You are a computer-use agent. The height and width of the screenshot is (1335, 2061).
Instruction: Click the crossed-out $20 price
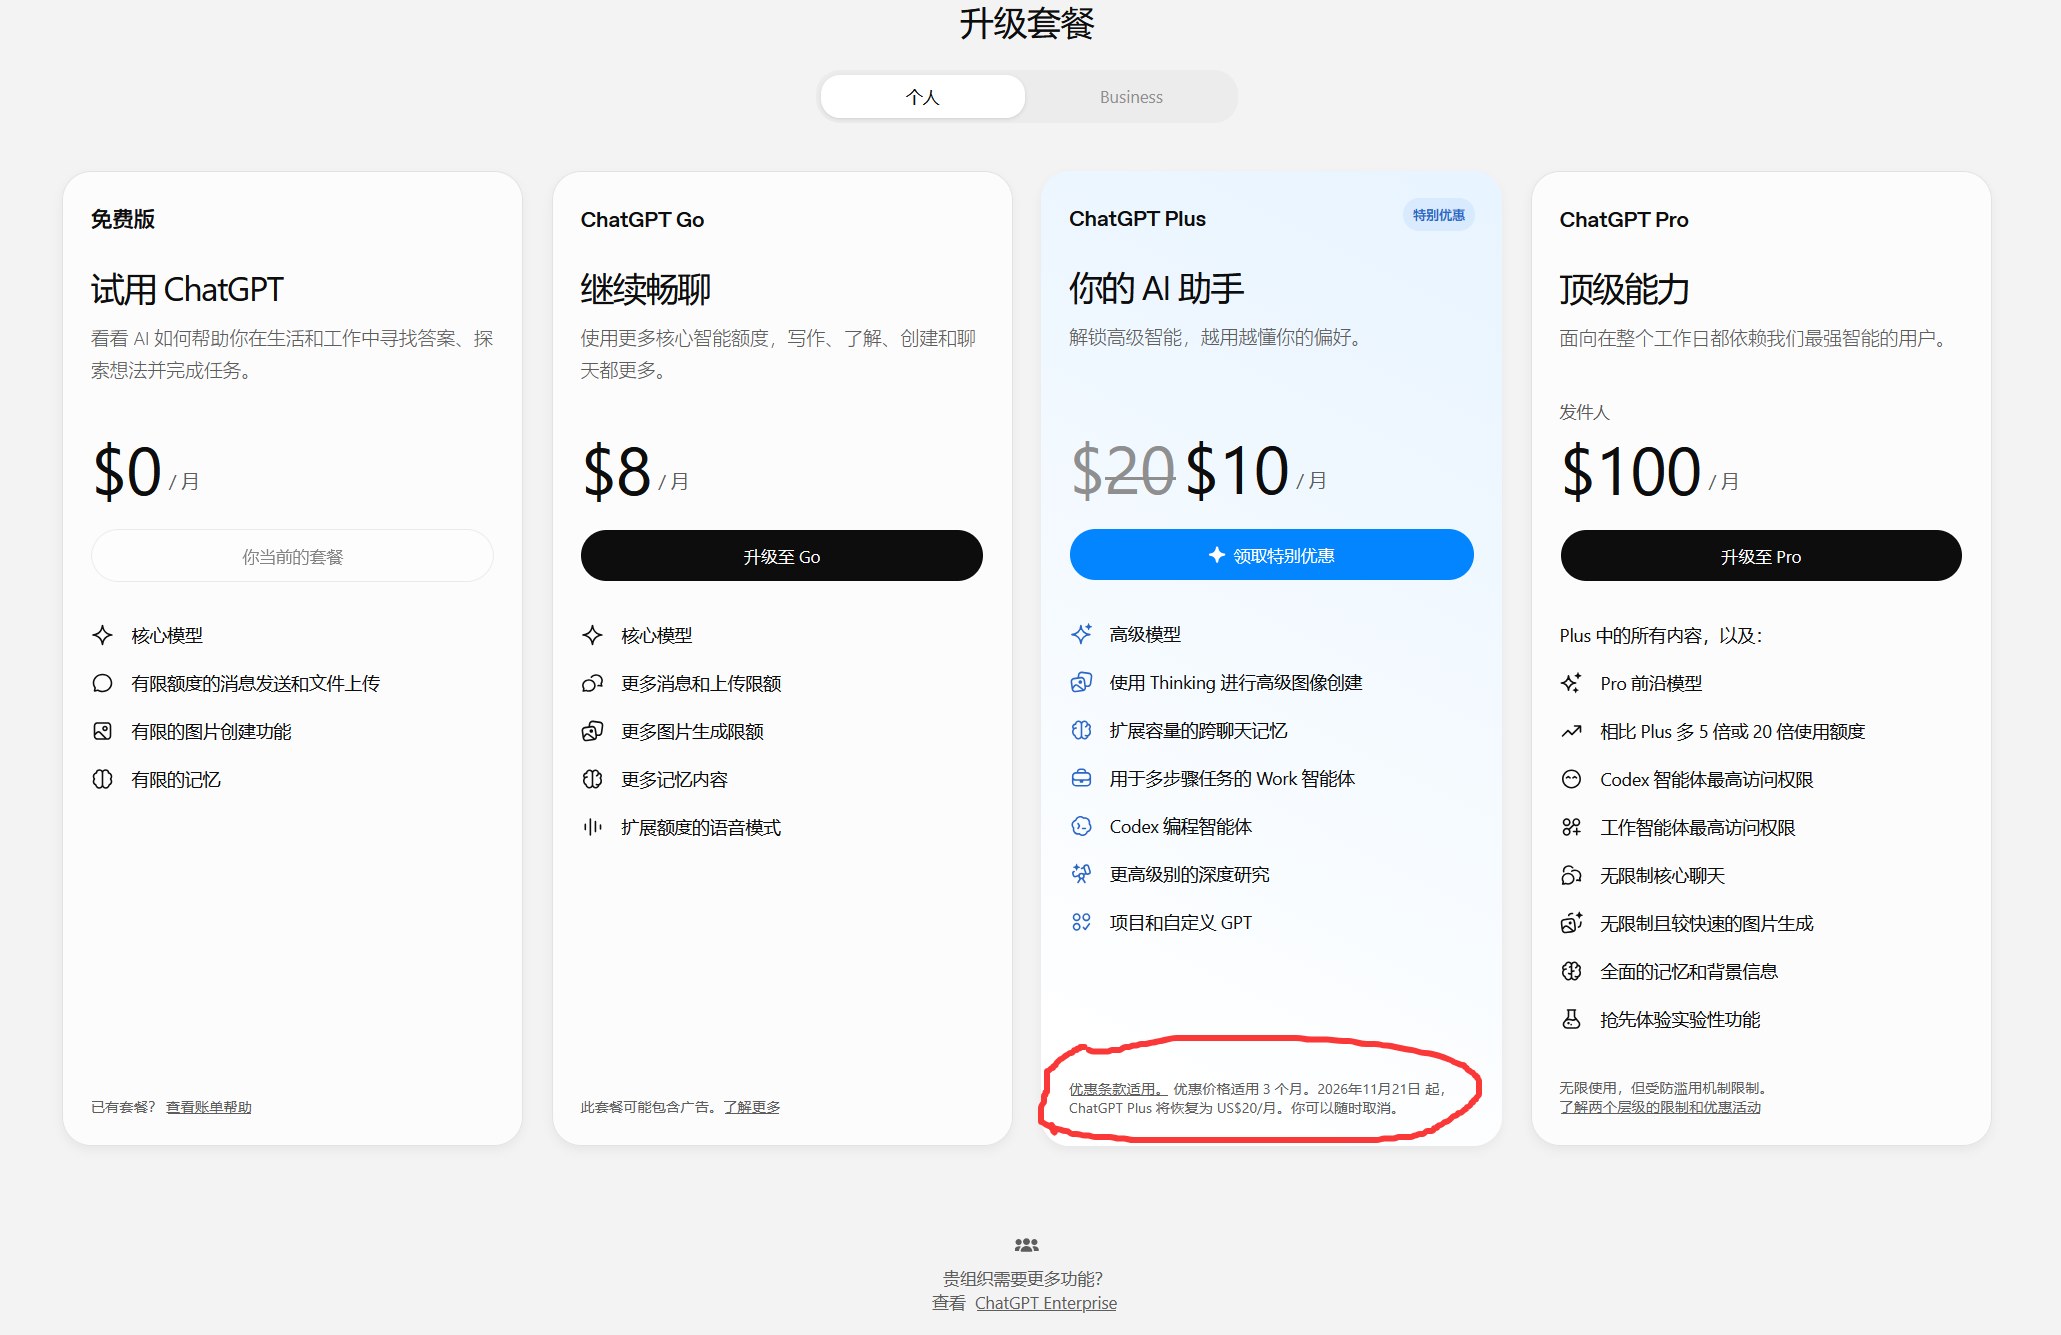pyautogui.click(x=1123, y=470)
